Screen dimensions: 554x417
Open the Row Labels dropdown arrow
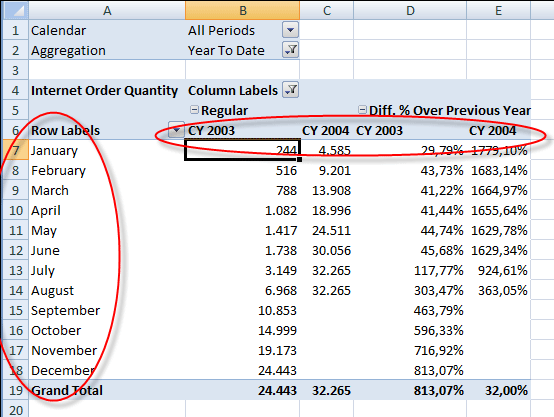click(x=176, y=130)
